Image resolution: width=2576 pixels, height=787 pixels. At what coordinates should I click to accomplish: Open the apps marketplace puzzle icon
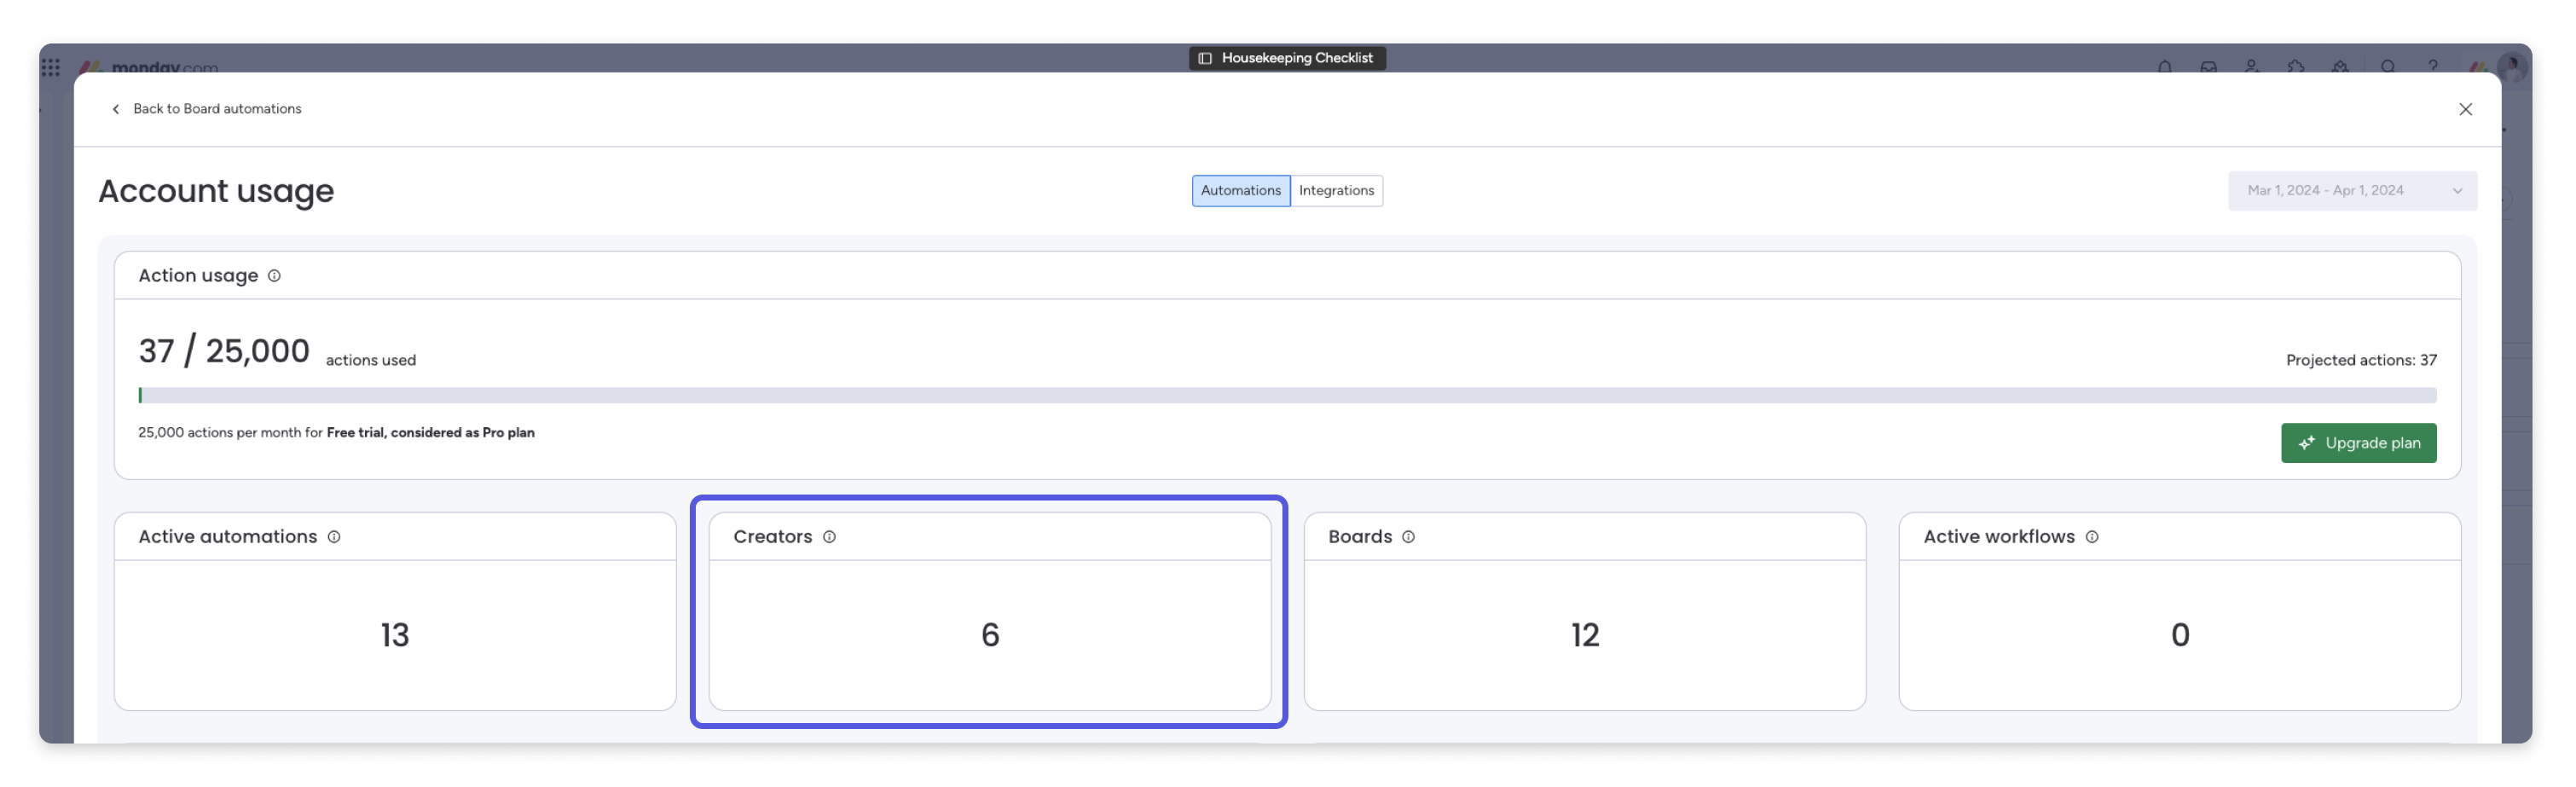2297,67
